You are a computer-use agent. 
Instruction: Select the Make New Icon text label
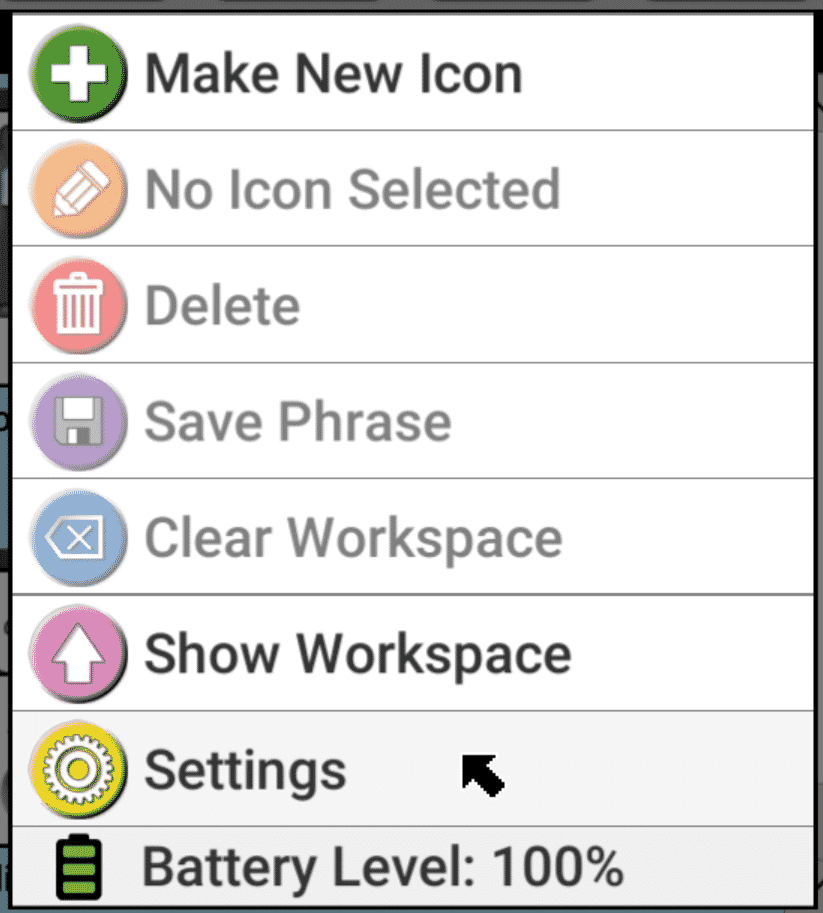point(334,74)
